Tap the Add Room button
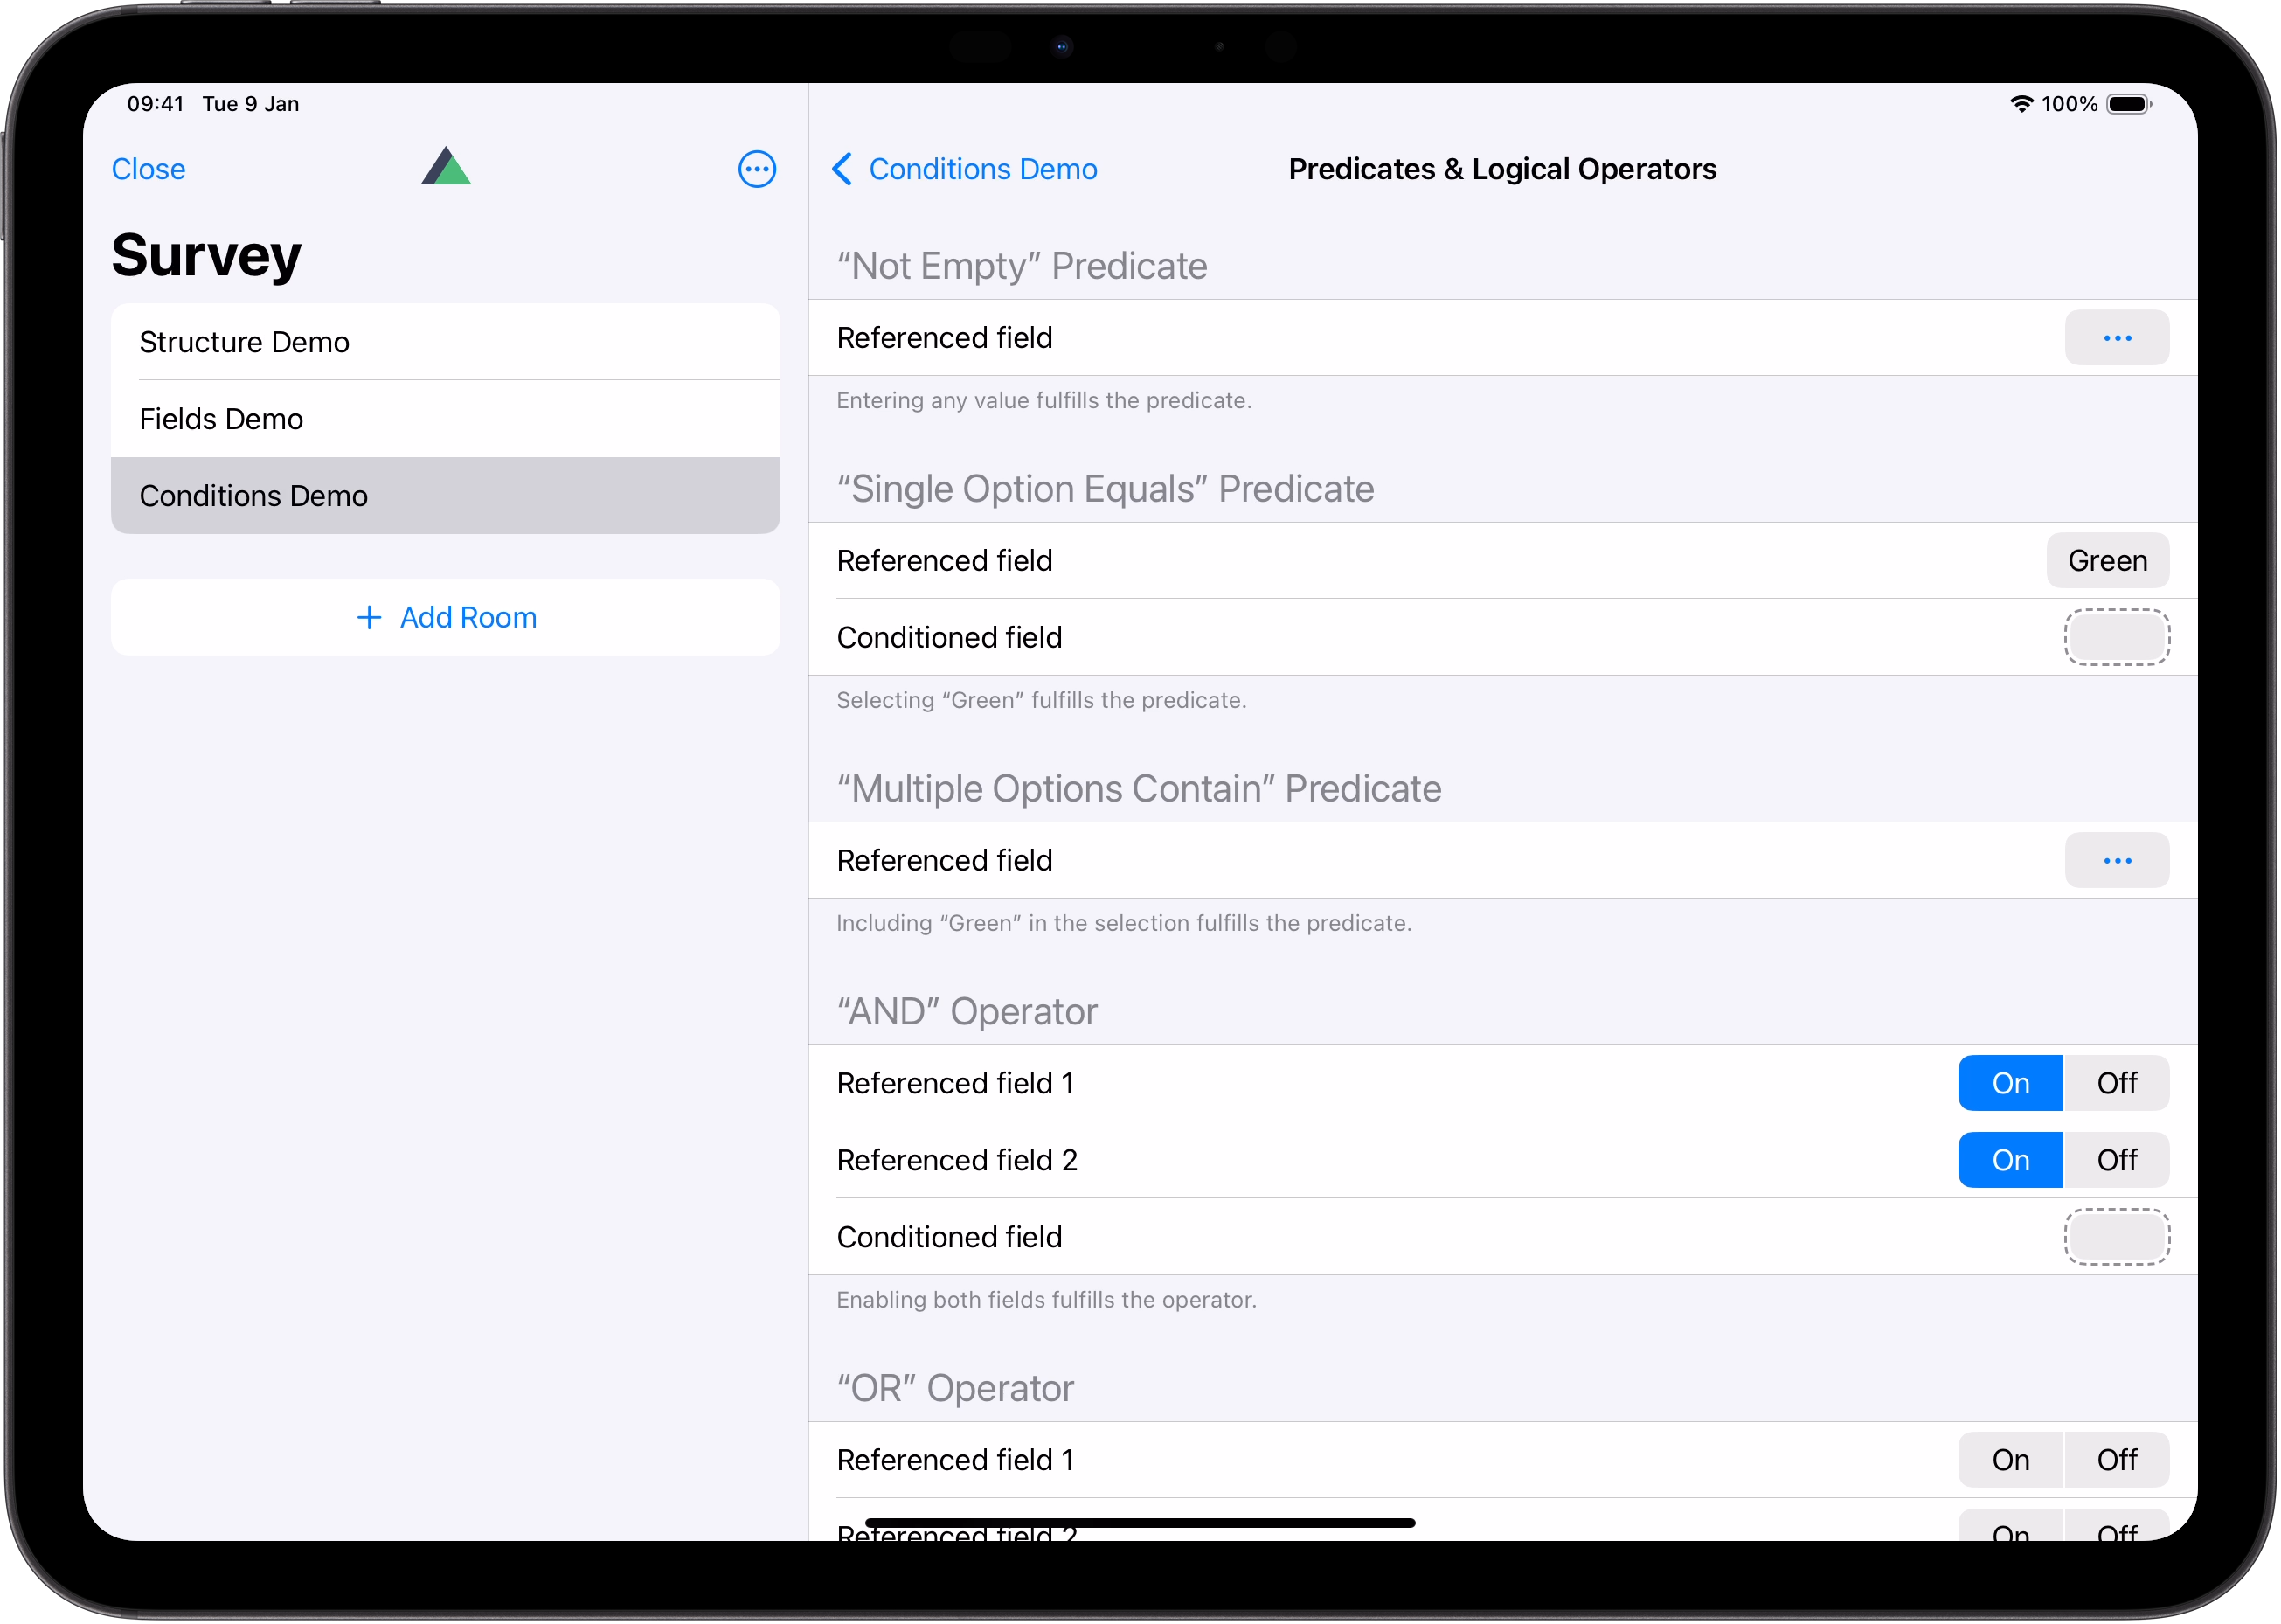This screenshot has width=2281, height=1624. coord(468,617)
